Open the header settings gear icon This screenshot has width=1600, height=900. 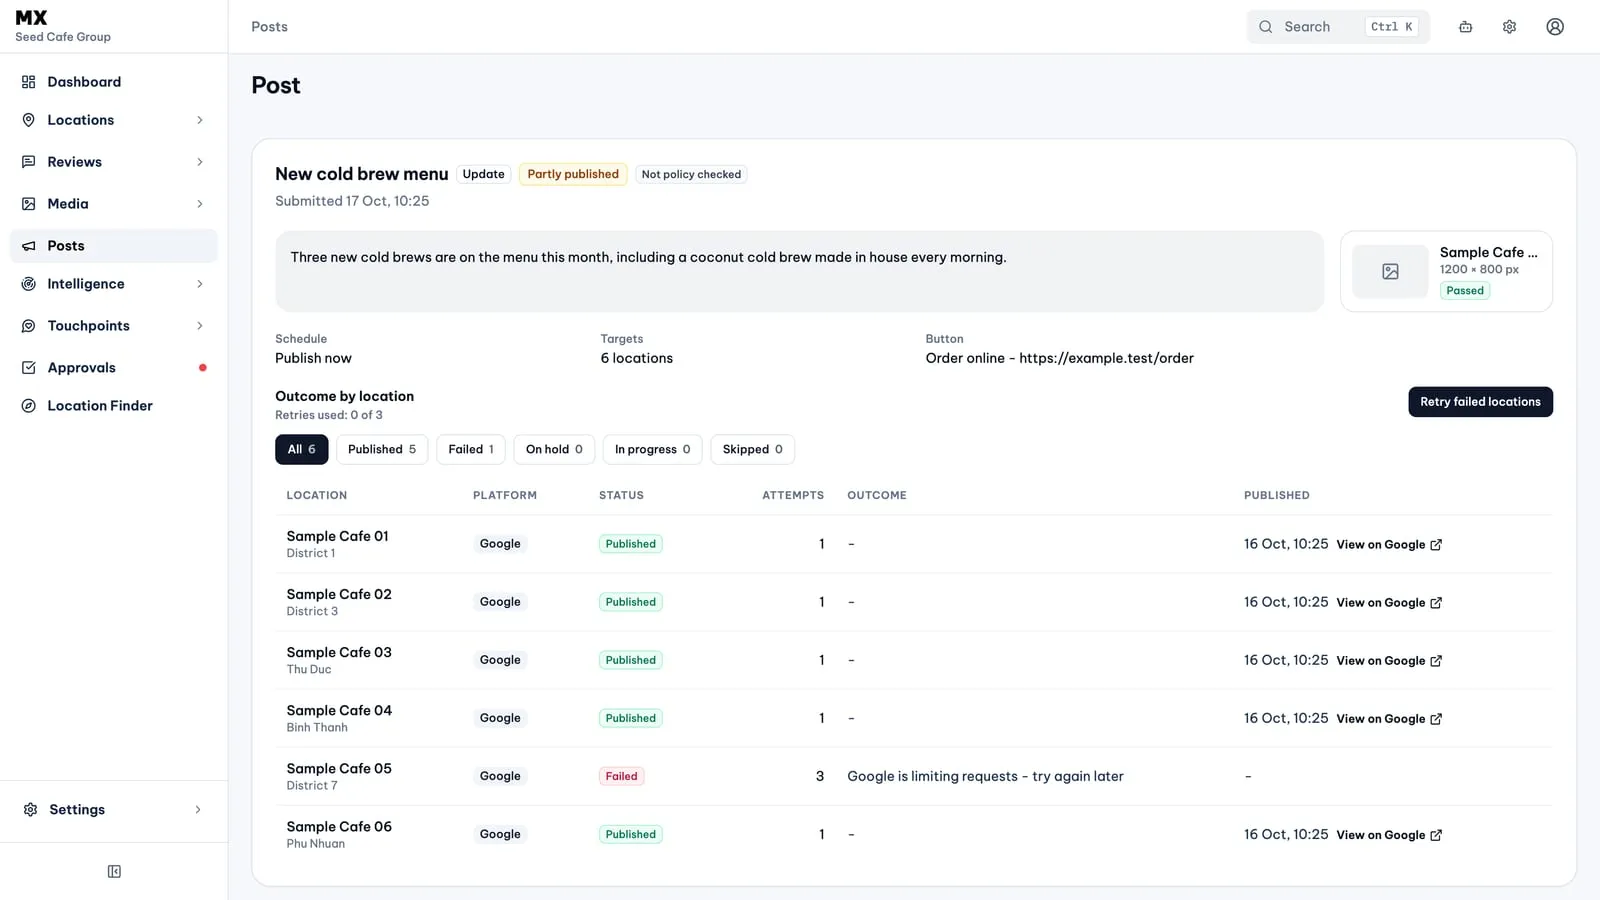[1510, 27]
